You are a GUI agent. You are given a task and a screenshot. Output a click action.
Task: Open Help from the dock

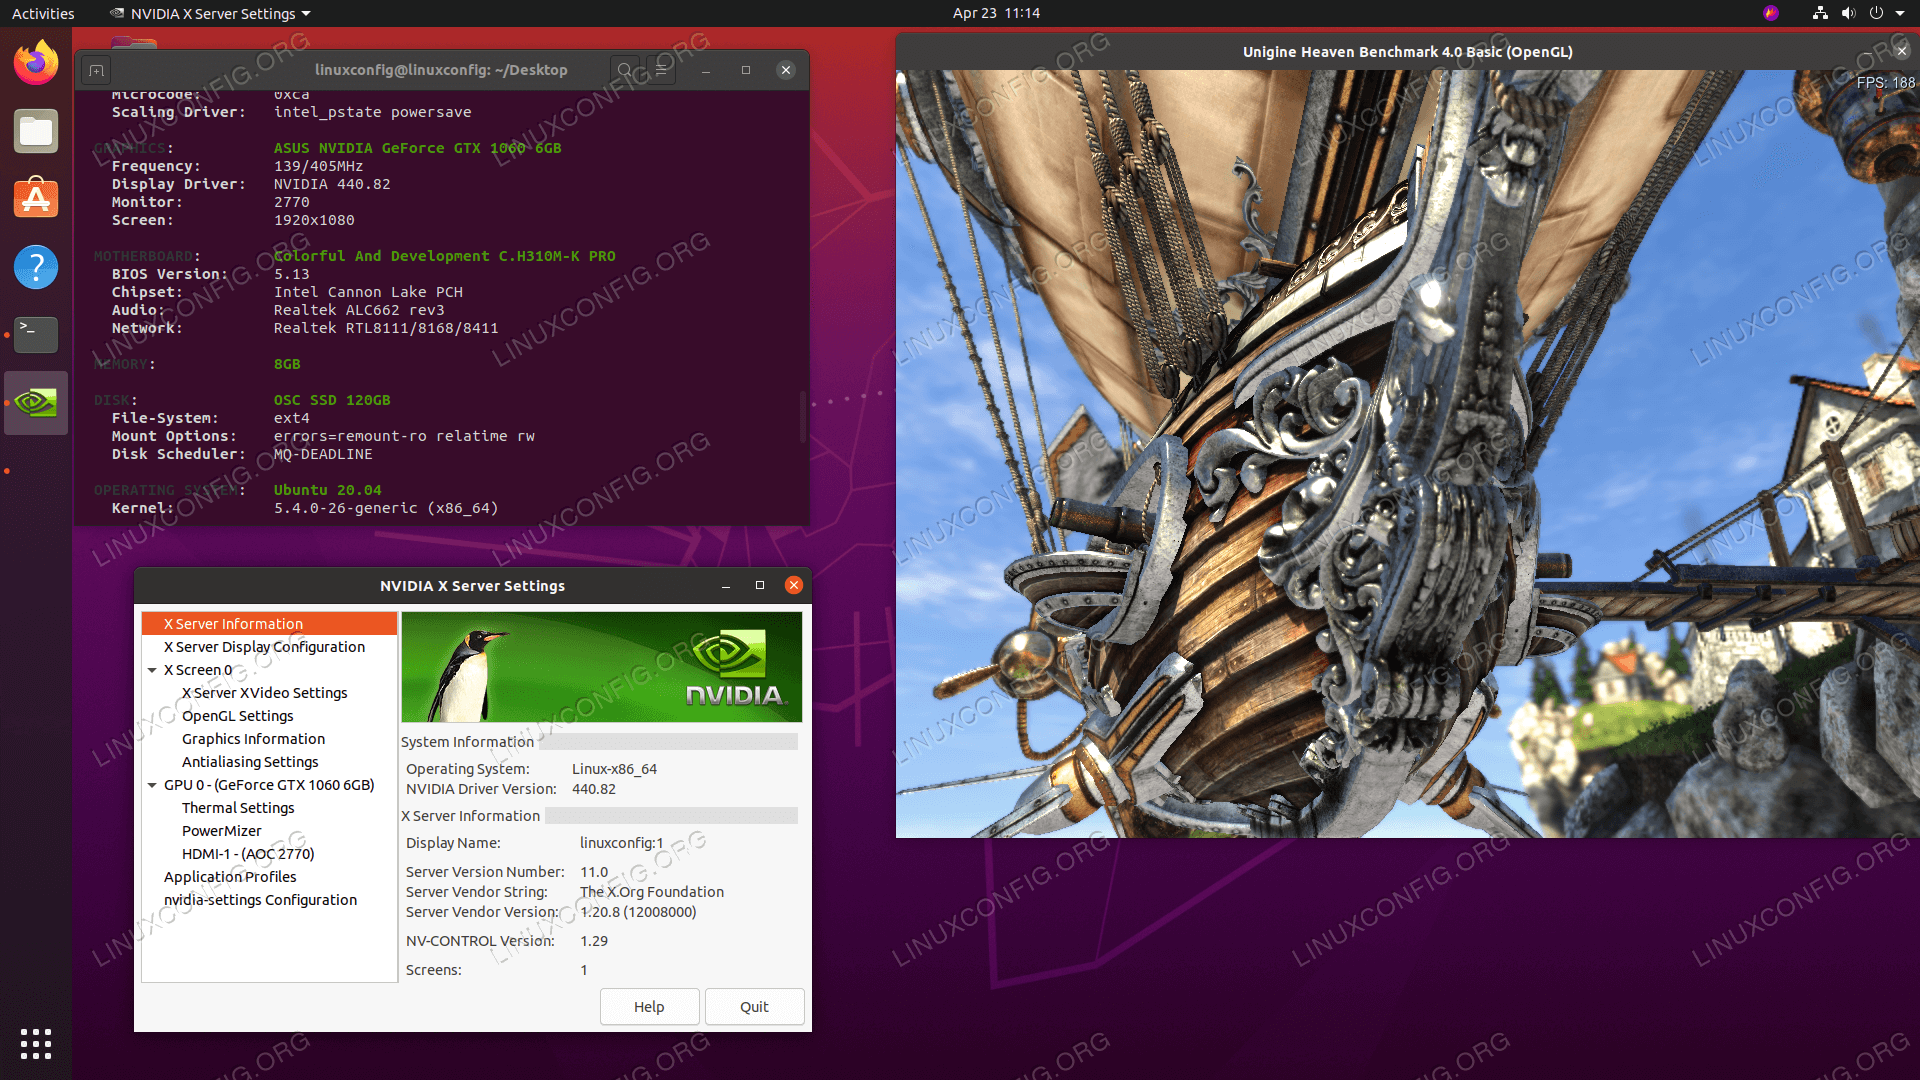pos(36,267)
